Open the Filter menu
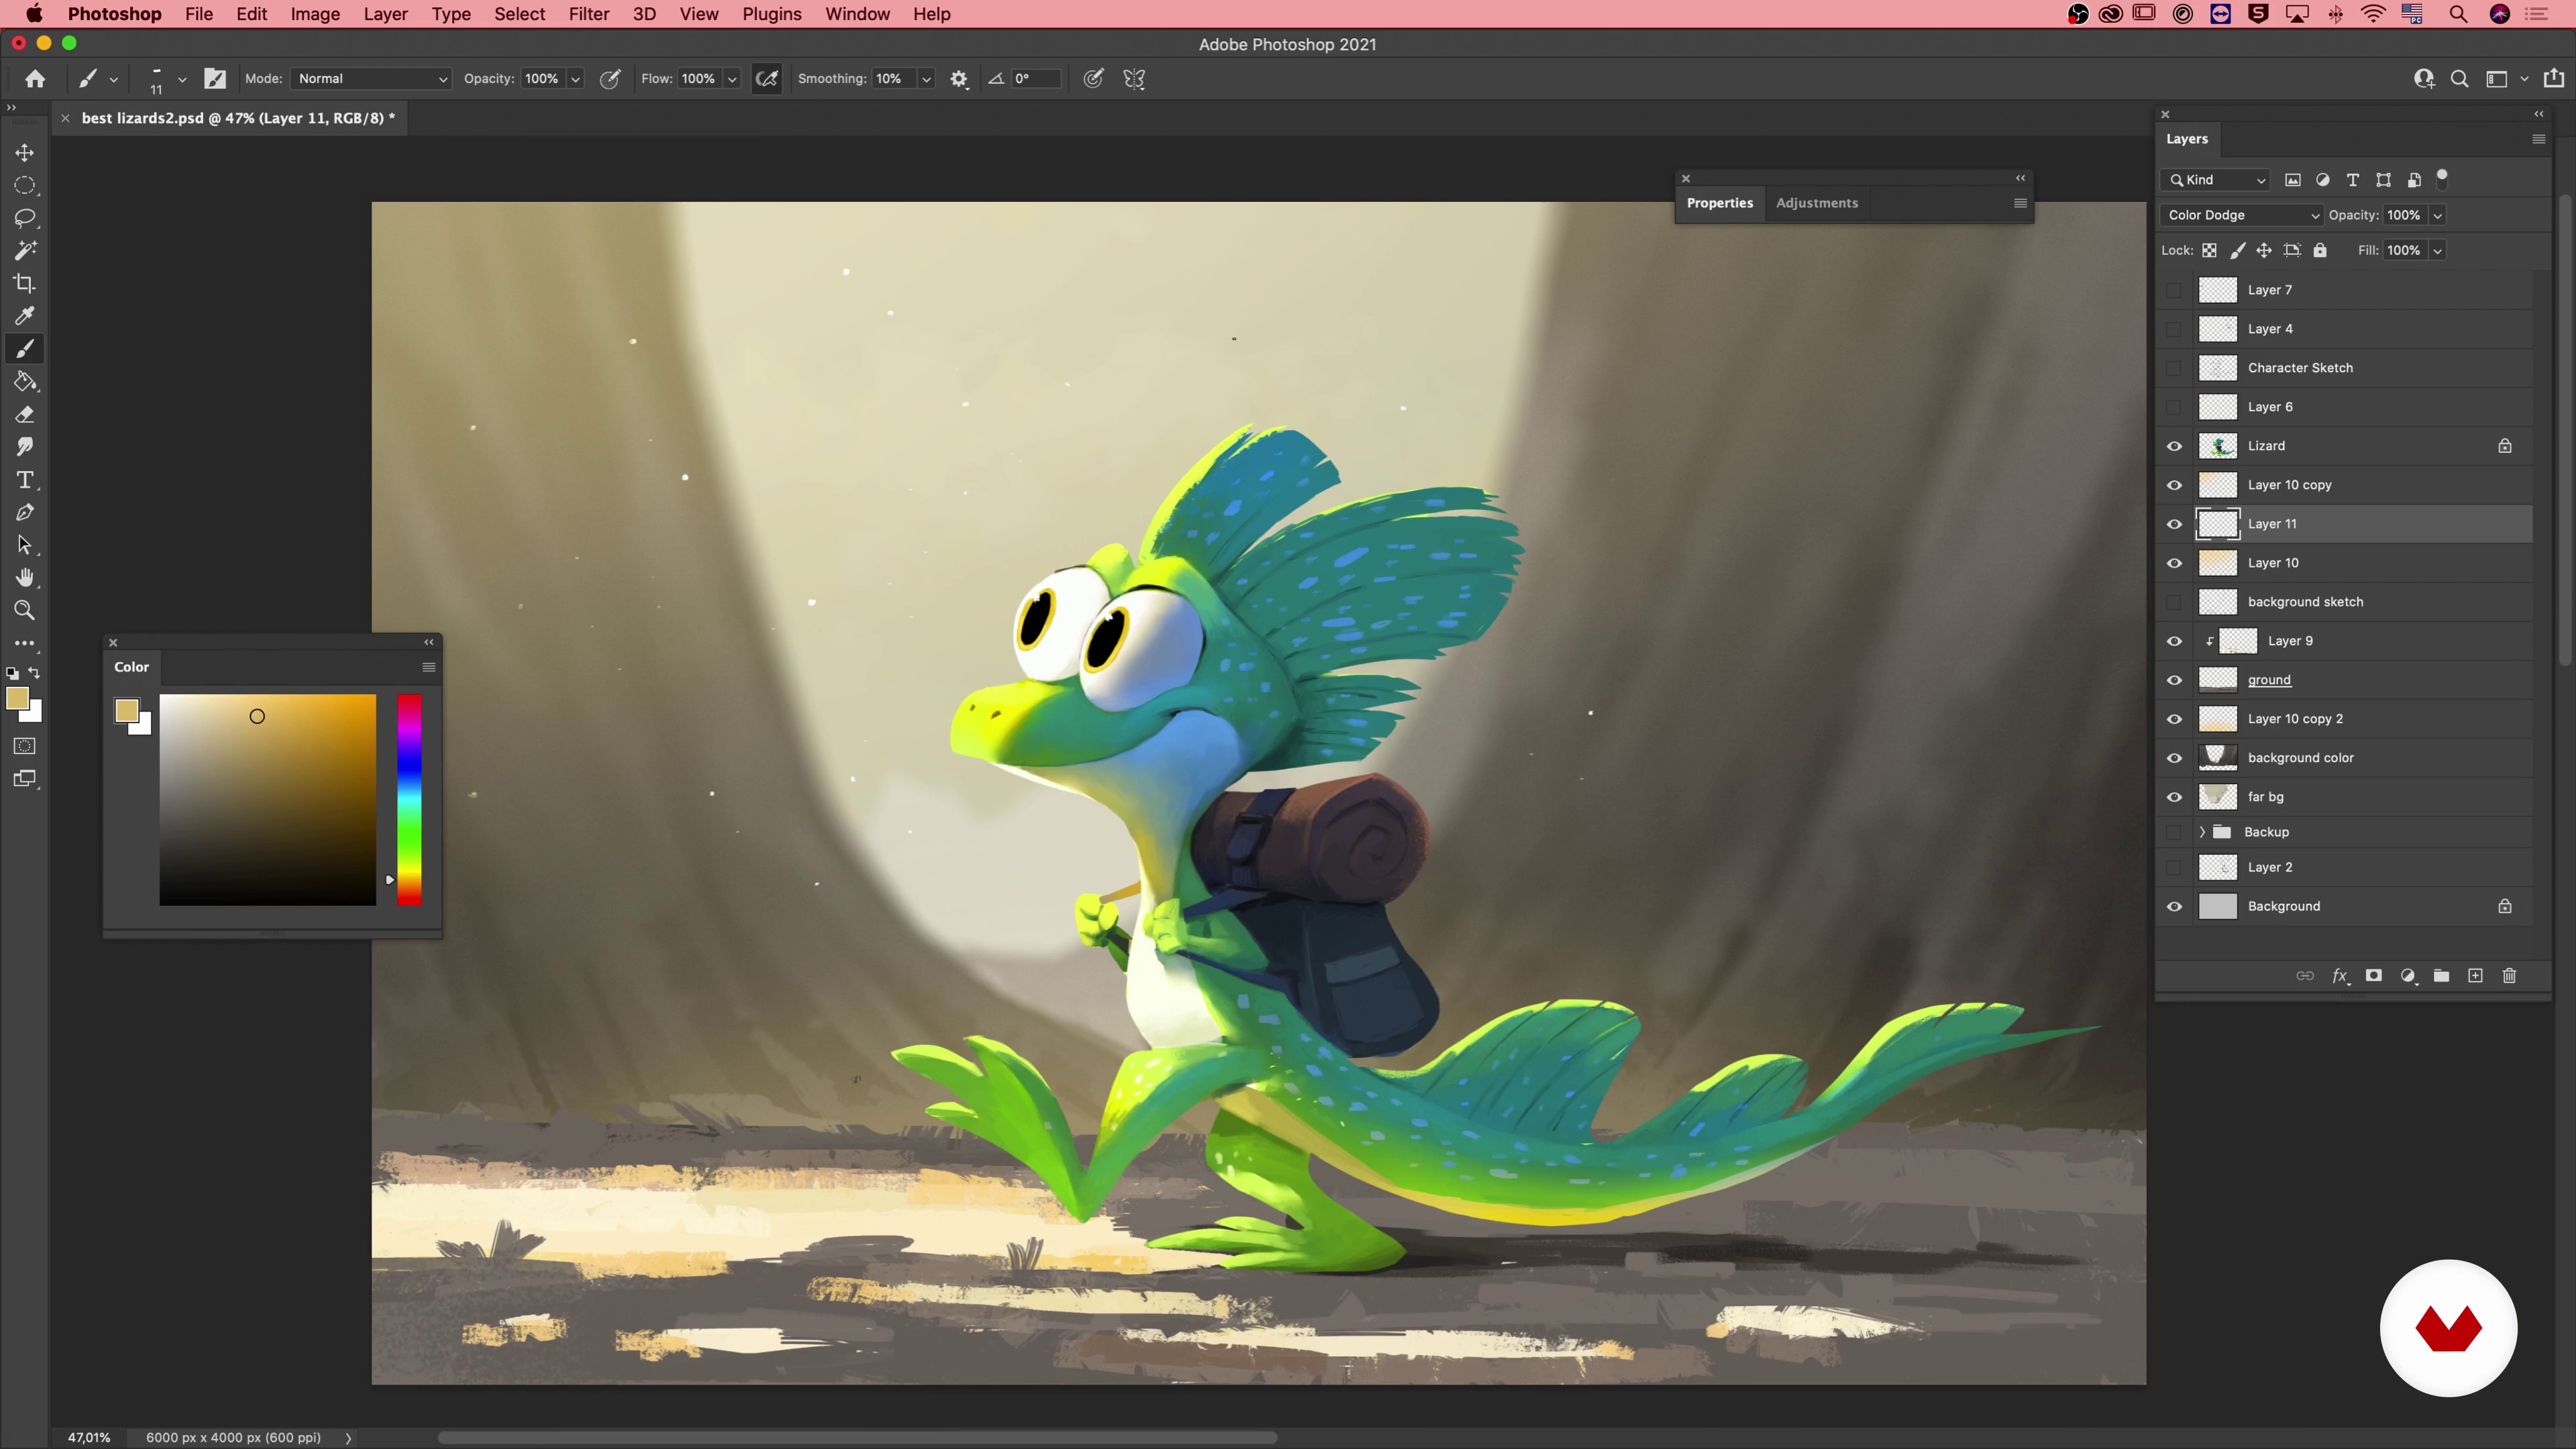2576x1449 pixels. coord(588,14)
